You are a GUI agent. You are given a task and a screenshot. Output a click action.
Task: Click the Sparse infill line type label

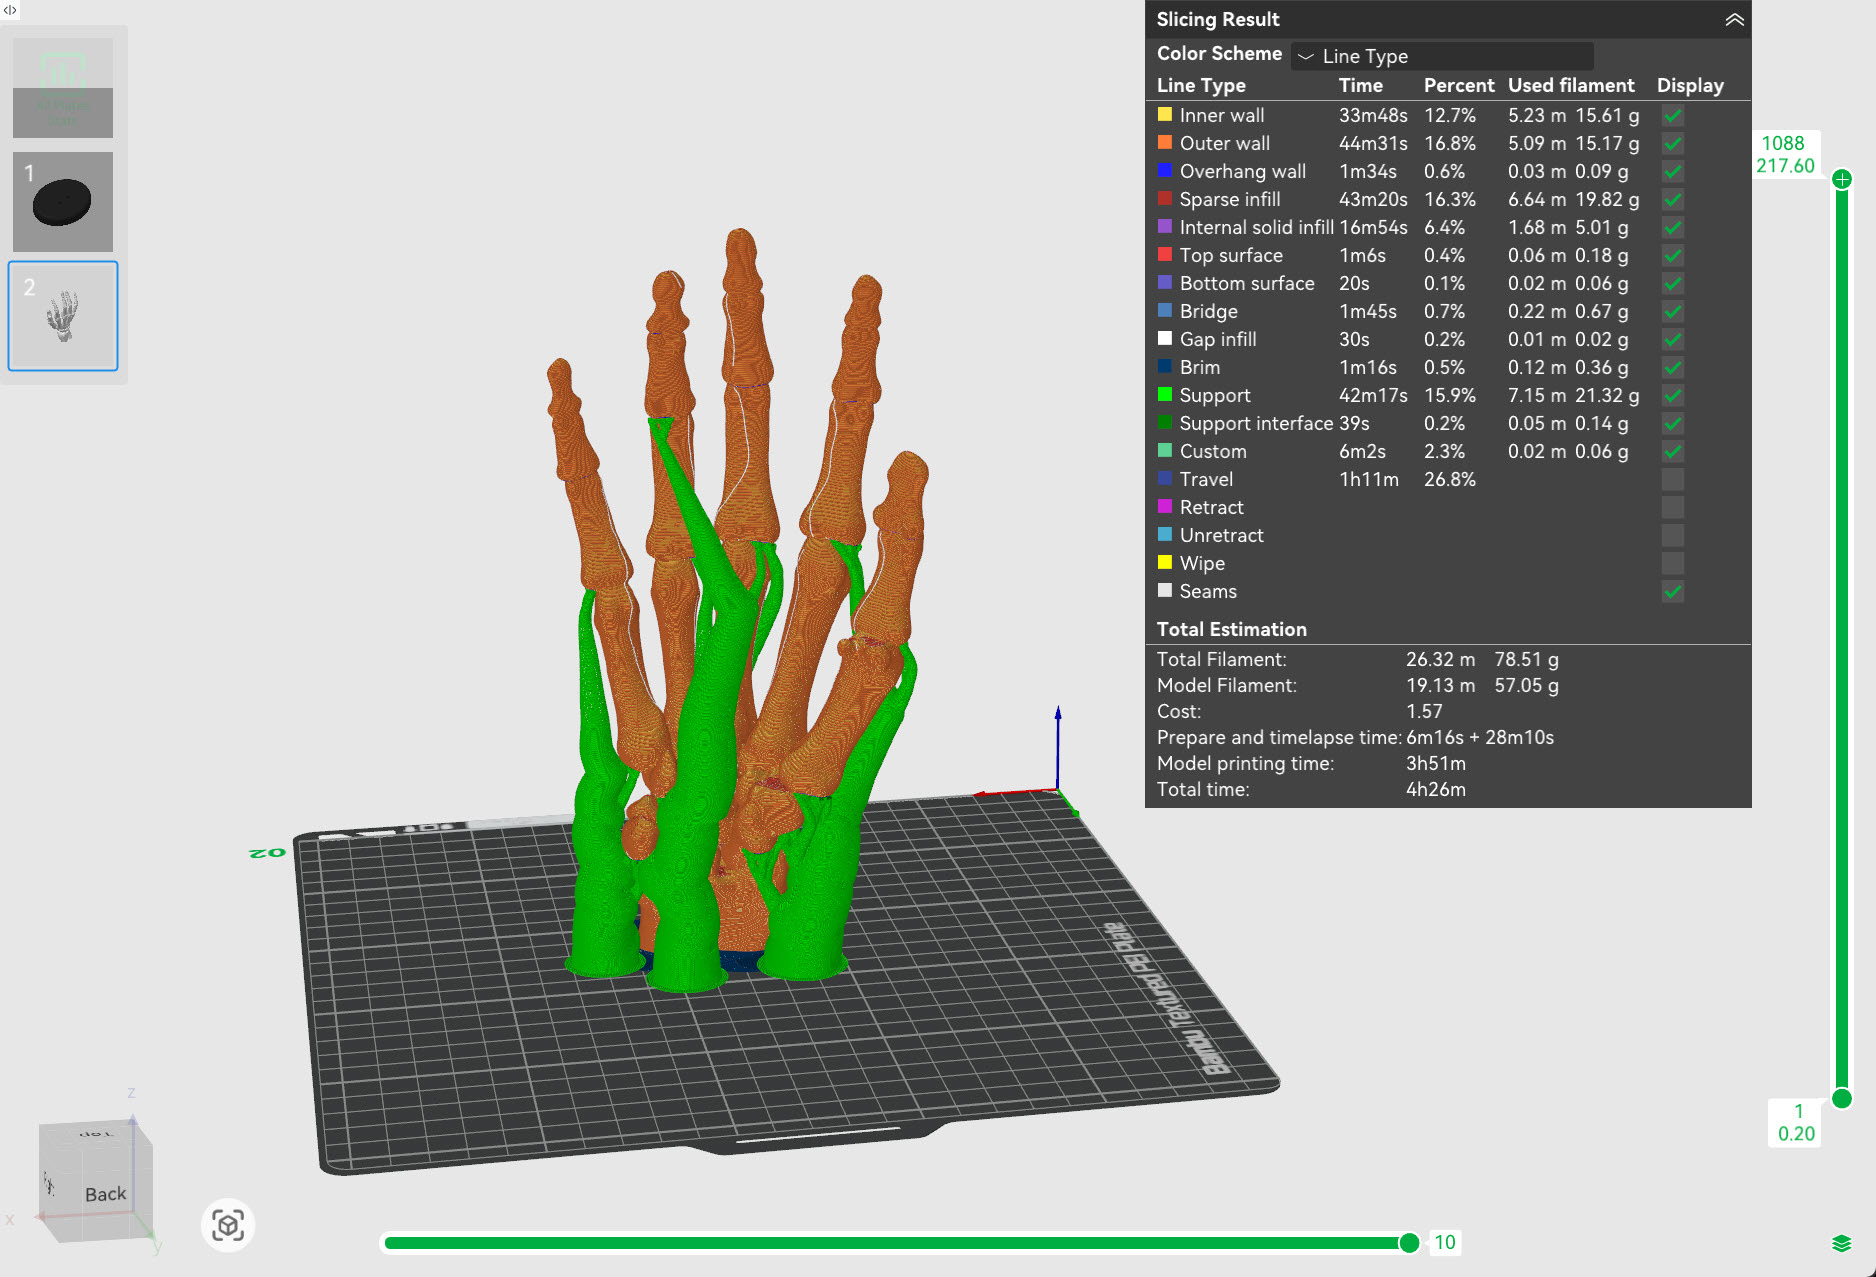click(1229, 199)
